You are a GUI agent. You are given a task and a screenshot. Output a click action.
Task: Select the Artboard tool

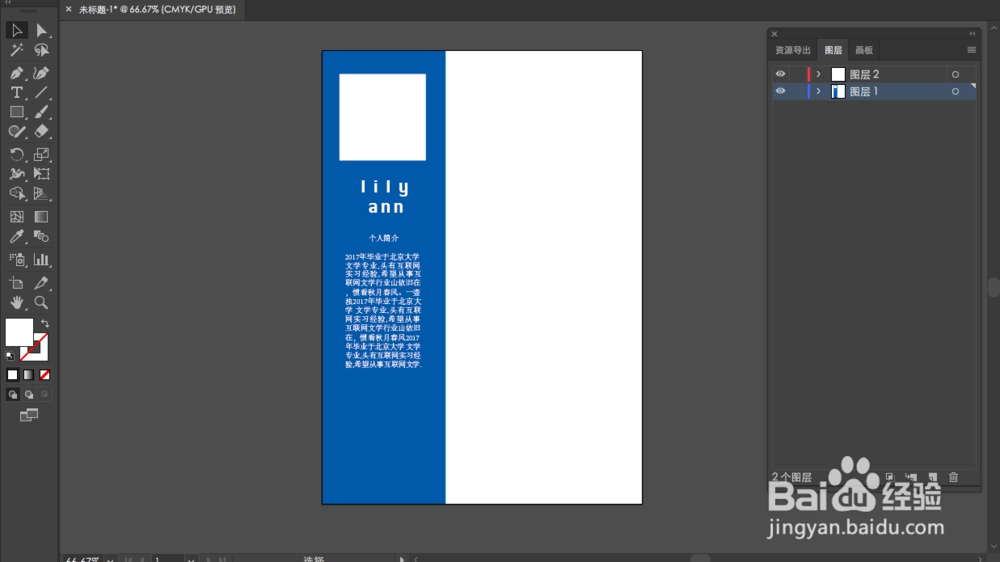(17, 283)
